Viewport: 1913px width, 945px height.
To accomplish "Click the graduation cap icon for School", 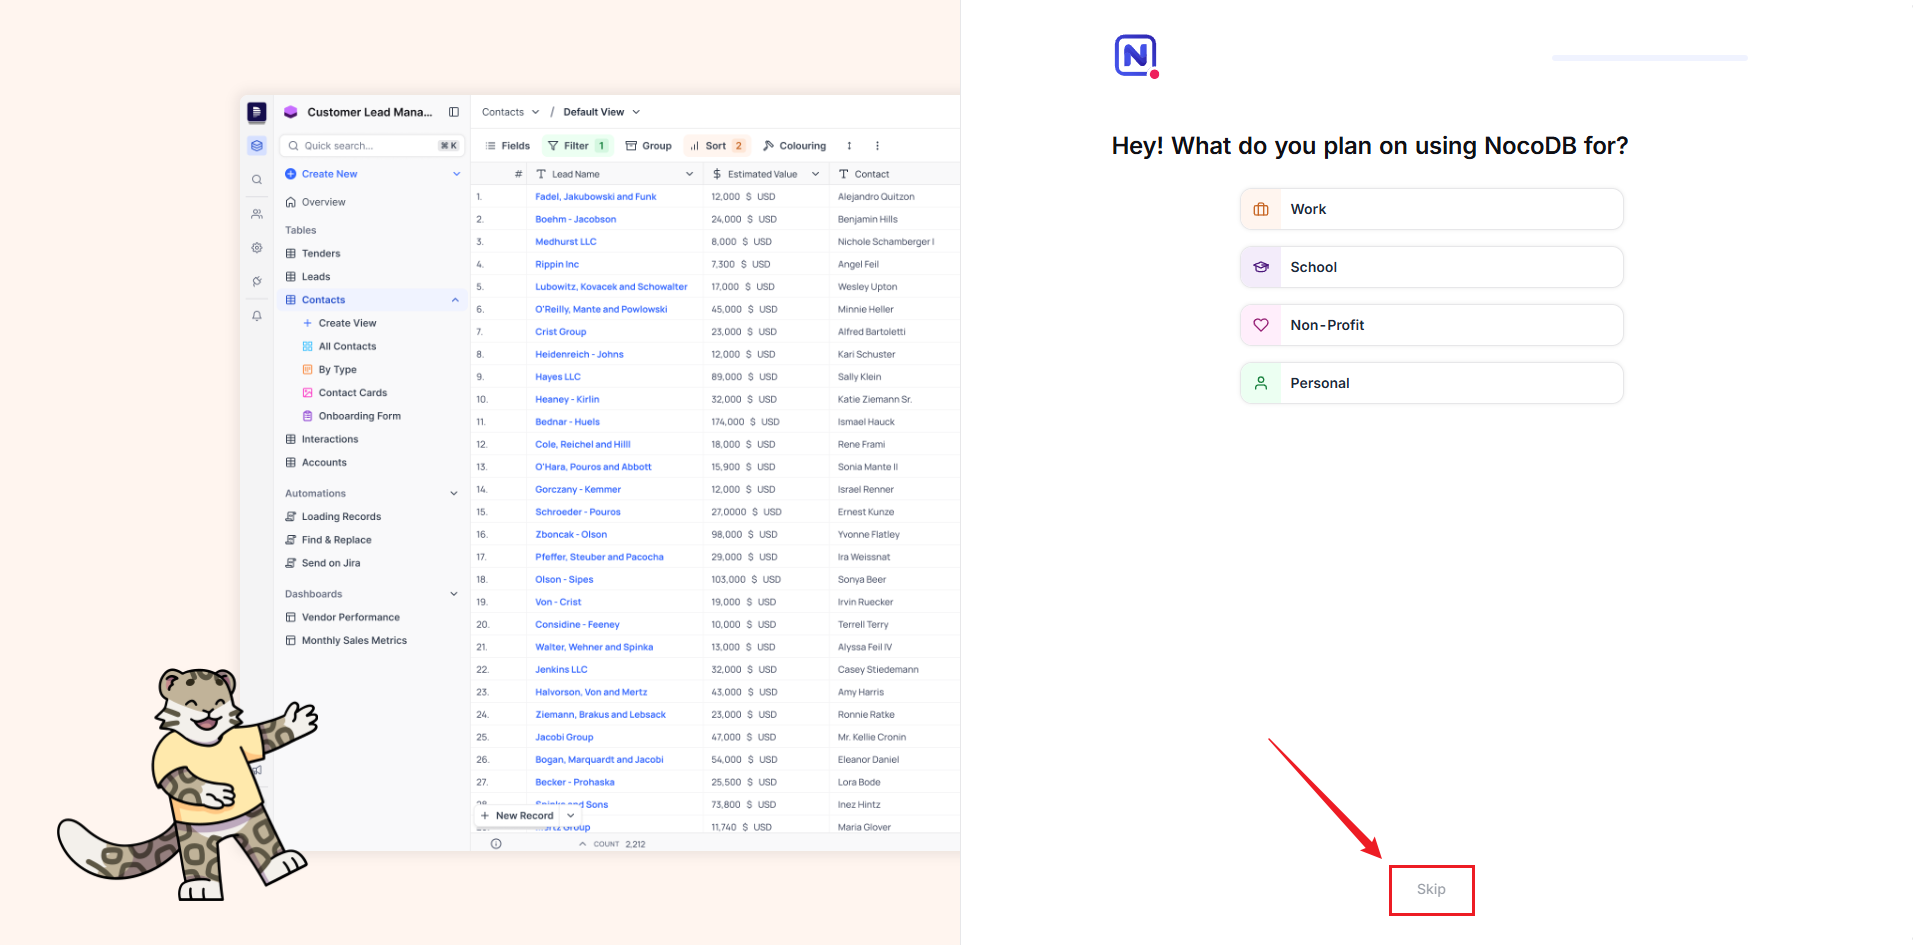I will coord(1261,267).
